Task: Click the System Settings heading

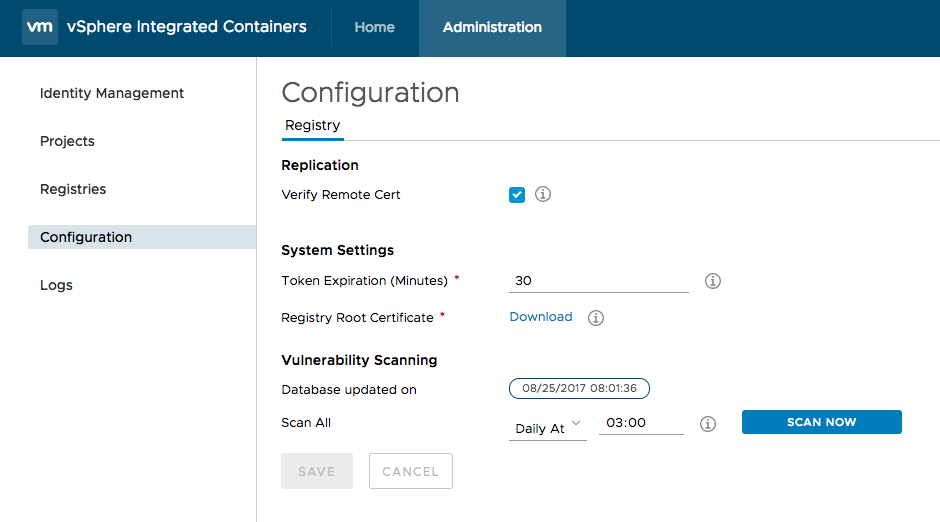Action: 338,250
